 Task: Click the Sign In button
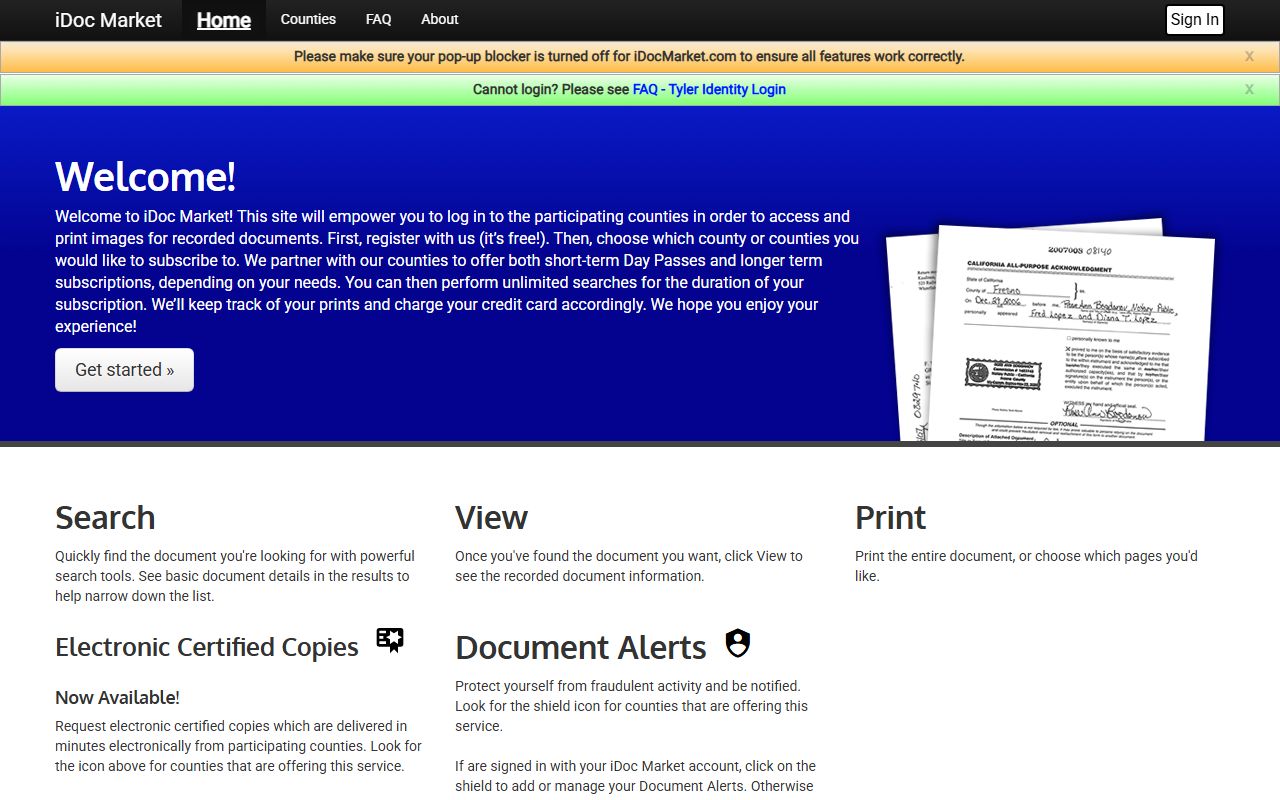pyautogui.click(x=1194, y=20)
